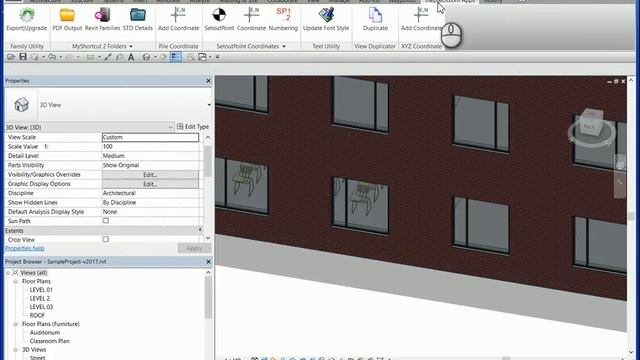This screenshot has width=640, height=360.
Task: Switch to the Modify ribbon tab
Action: pyautogui.click(x=493, y=2)
